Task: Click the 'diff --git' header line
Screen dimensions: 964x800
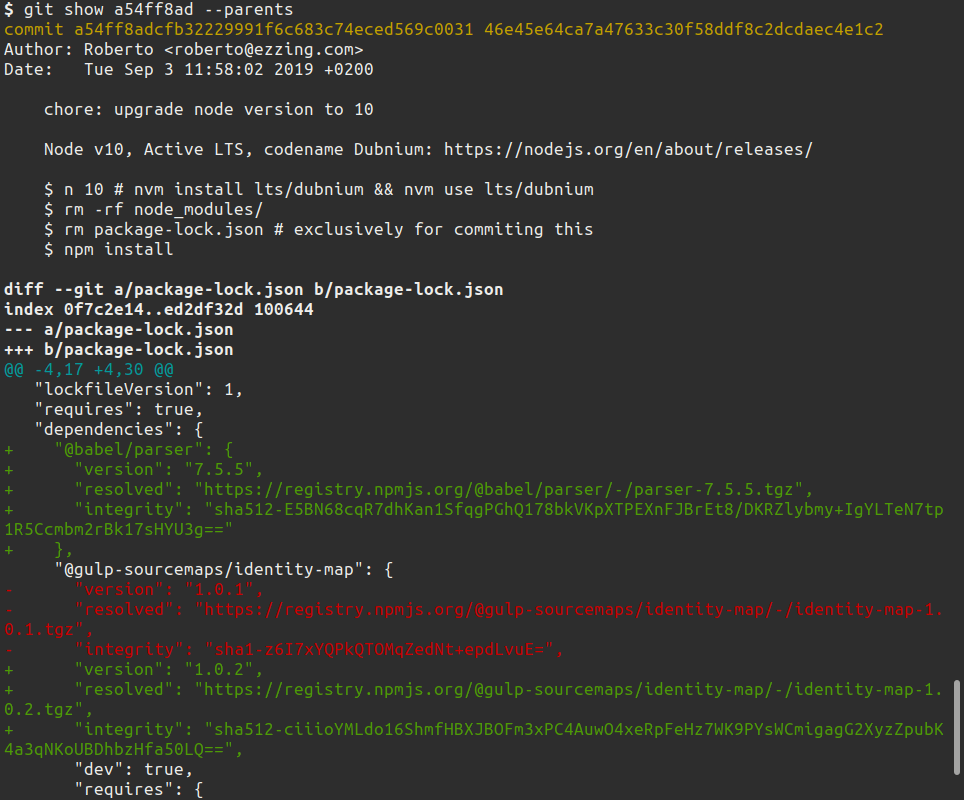Action: (x=253, y=289)
